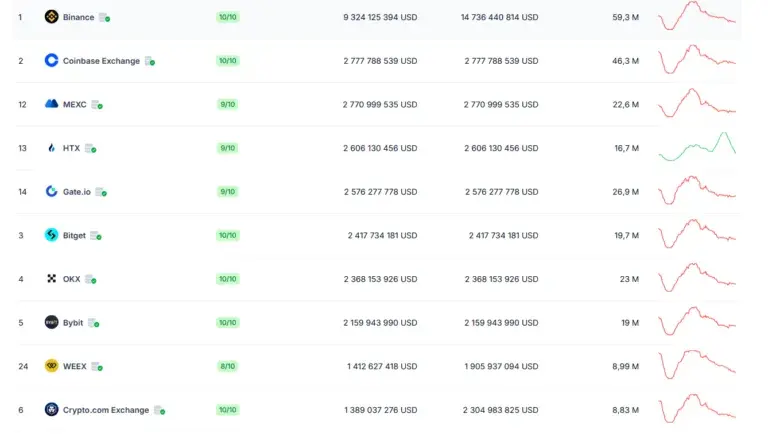Click Bitget's 19,7 M visits value
Screen dimensions: 768x437
pyautogui.click(x=626, y=235)
